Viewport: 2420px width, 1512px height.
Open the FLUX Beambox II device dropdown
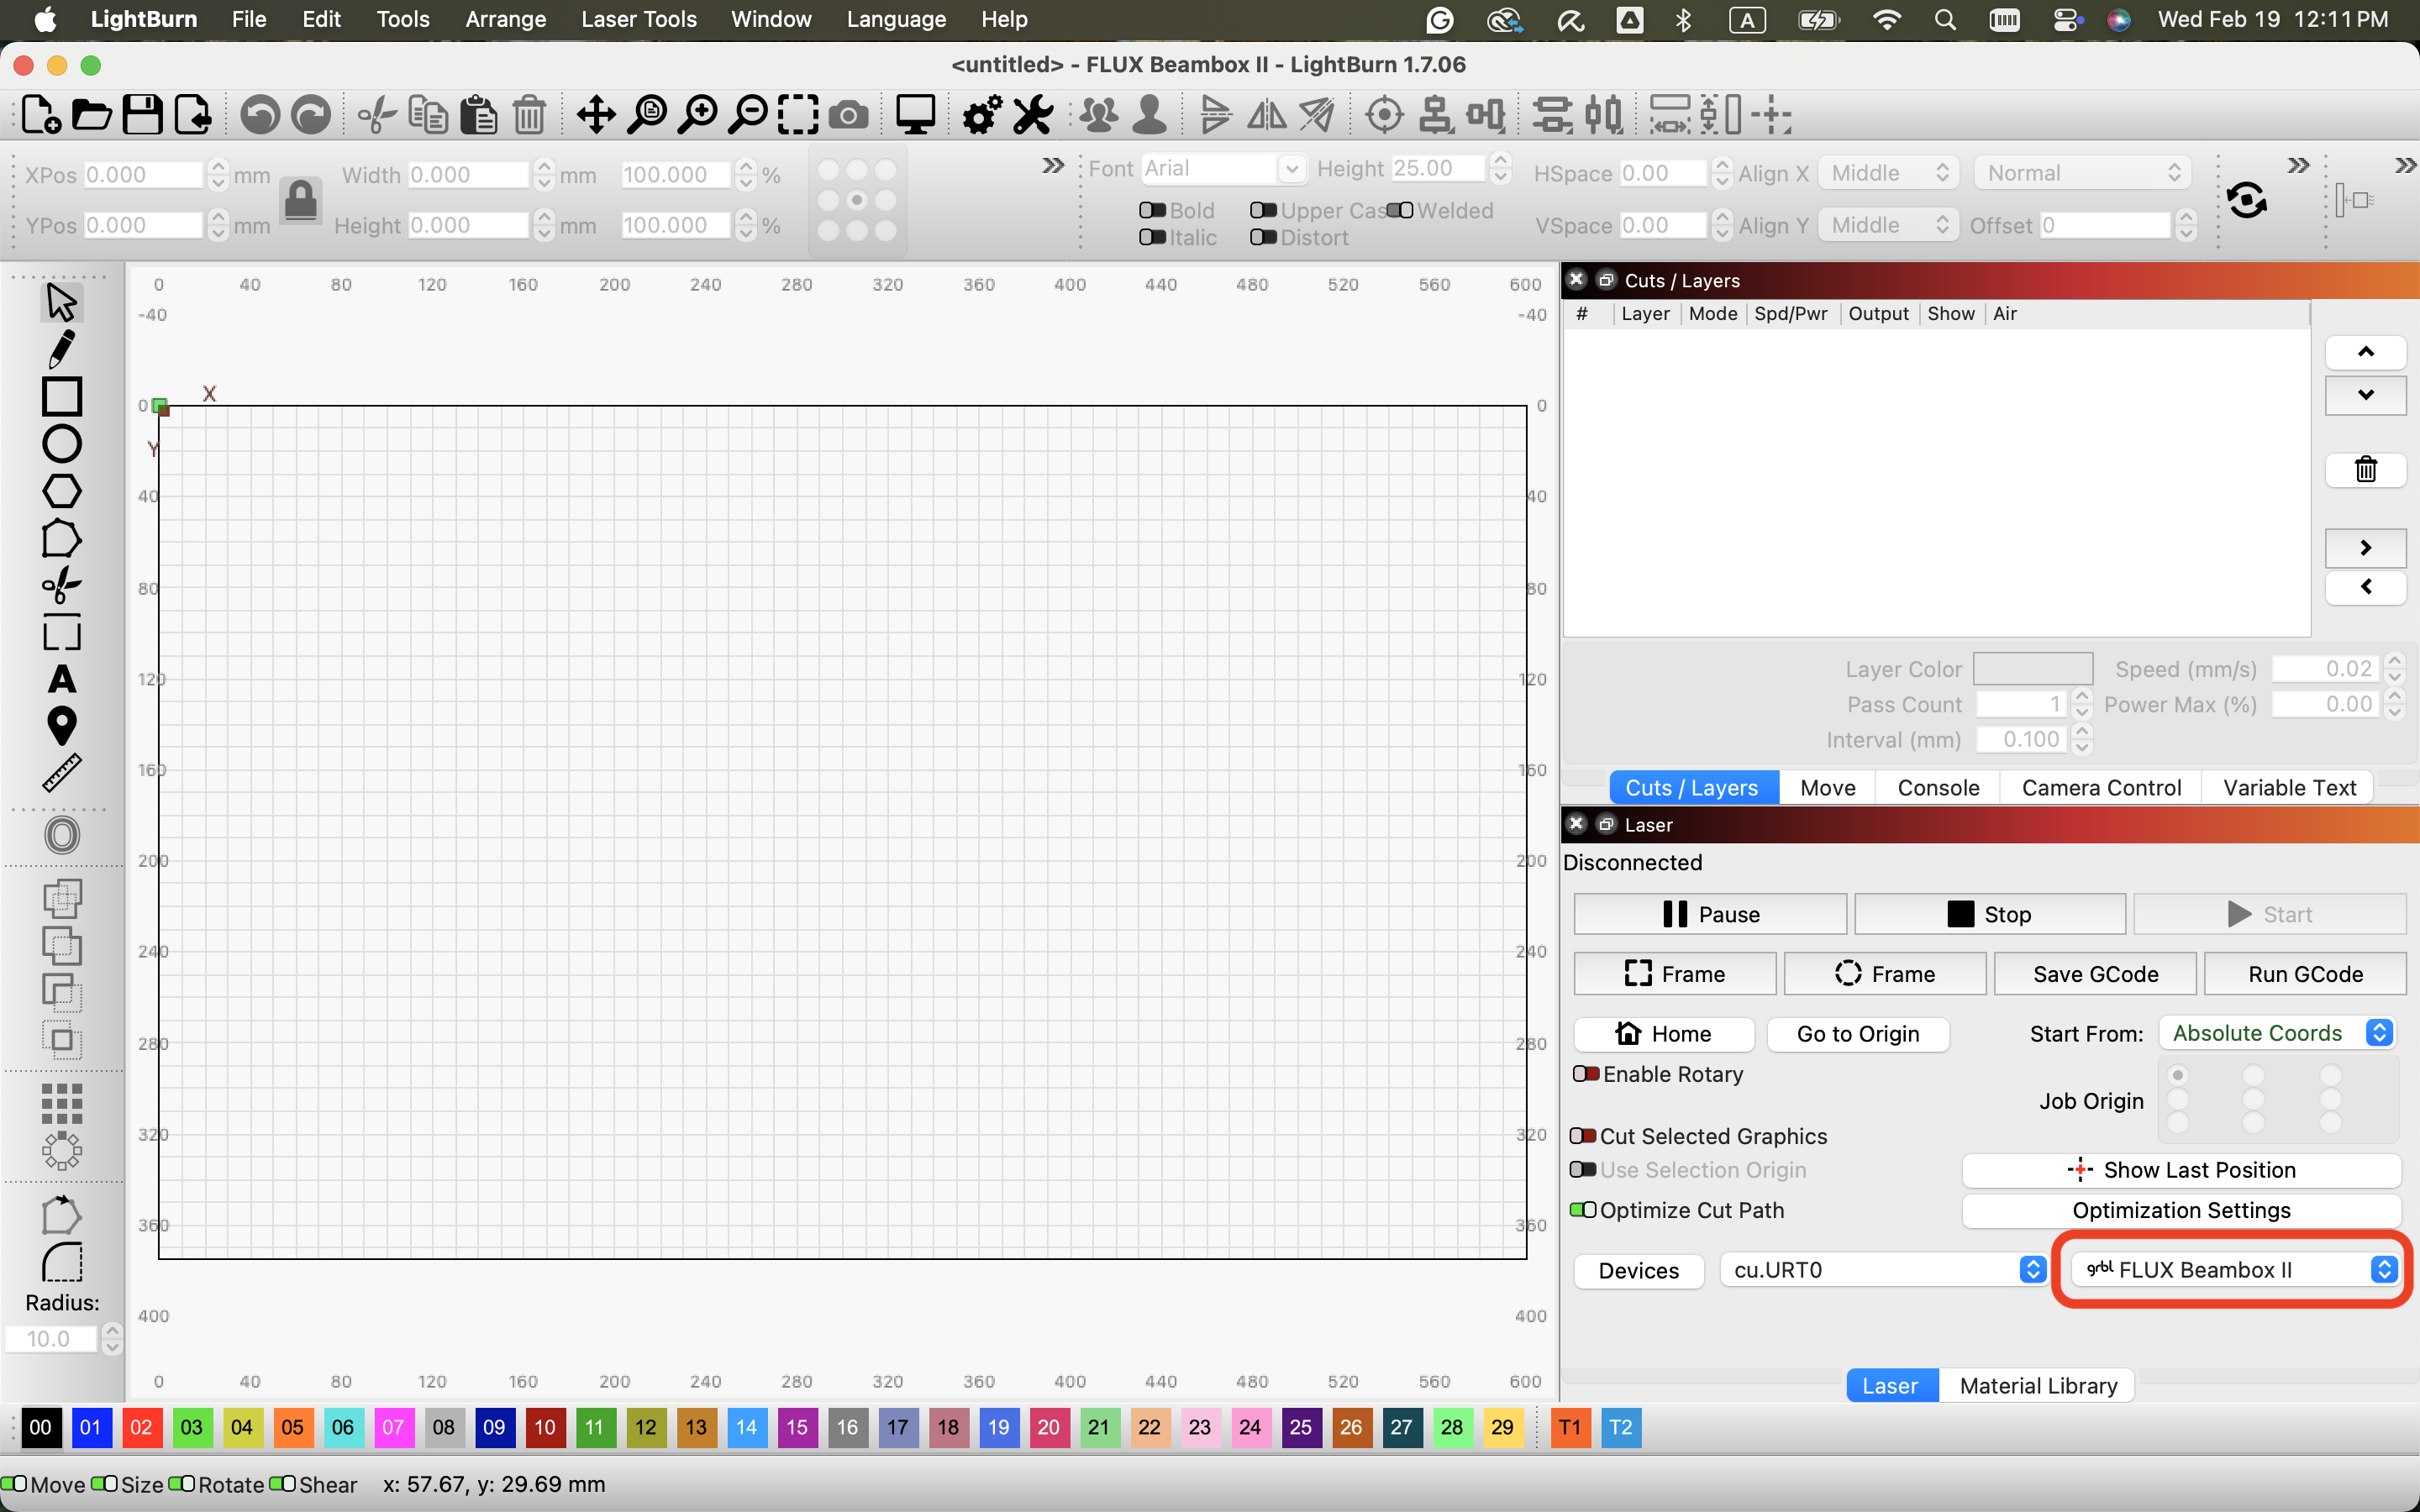click(x=2235, y=1270)
